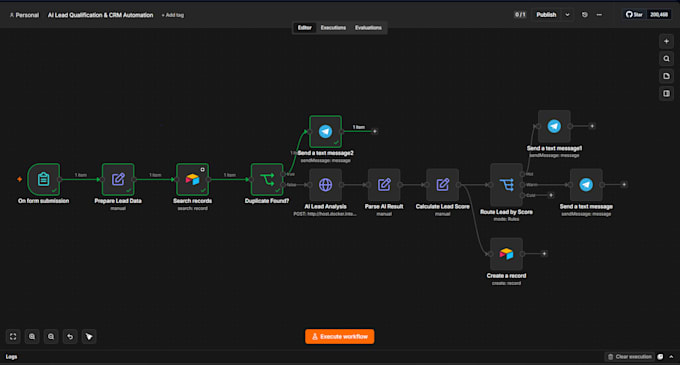Fit the workflow to view
680x365 pixels.
13,336
